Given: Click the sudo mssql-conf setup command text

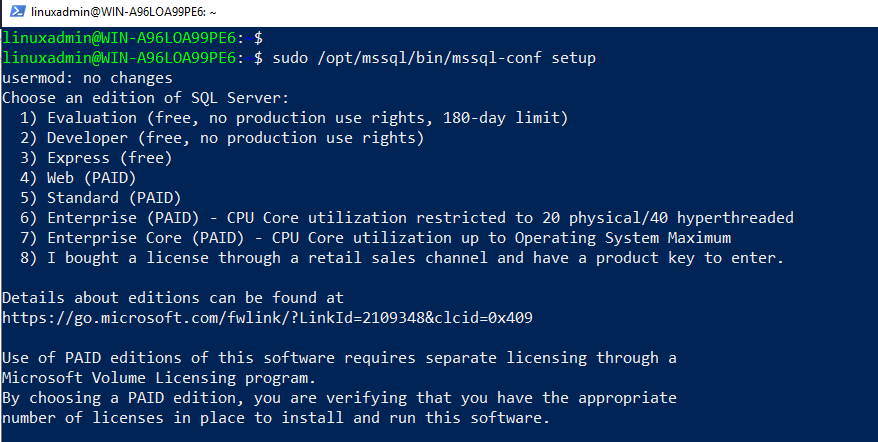Looking at the screenshot, I should pyautogui.click(x=425, y=58).
